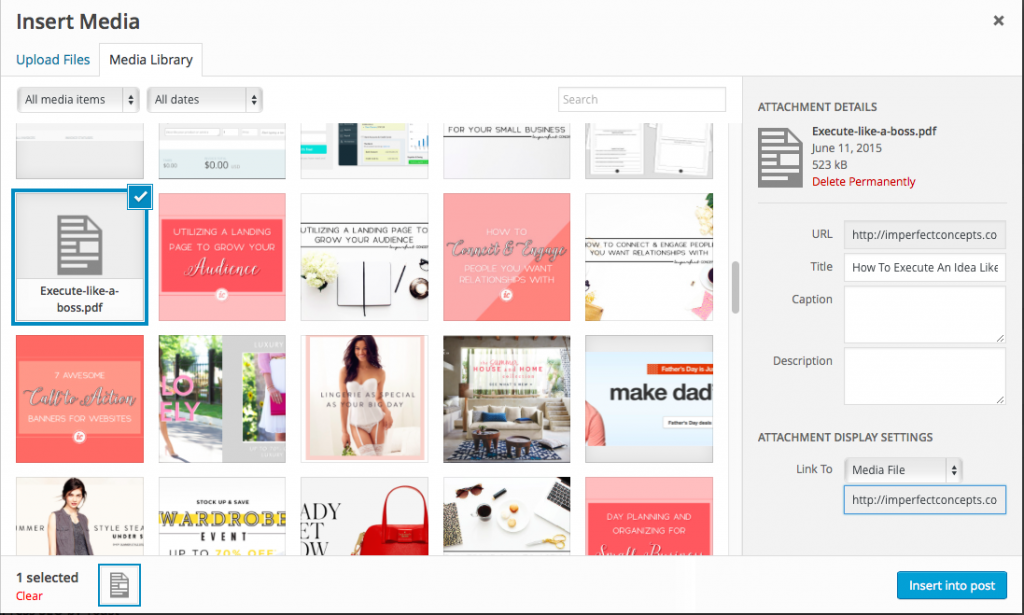Screen dimensions: 1024x615
Task: Click the Execute-like-a-boss.pdf filename in details
Action: [x=874, y=131]
